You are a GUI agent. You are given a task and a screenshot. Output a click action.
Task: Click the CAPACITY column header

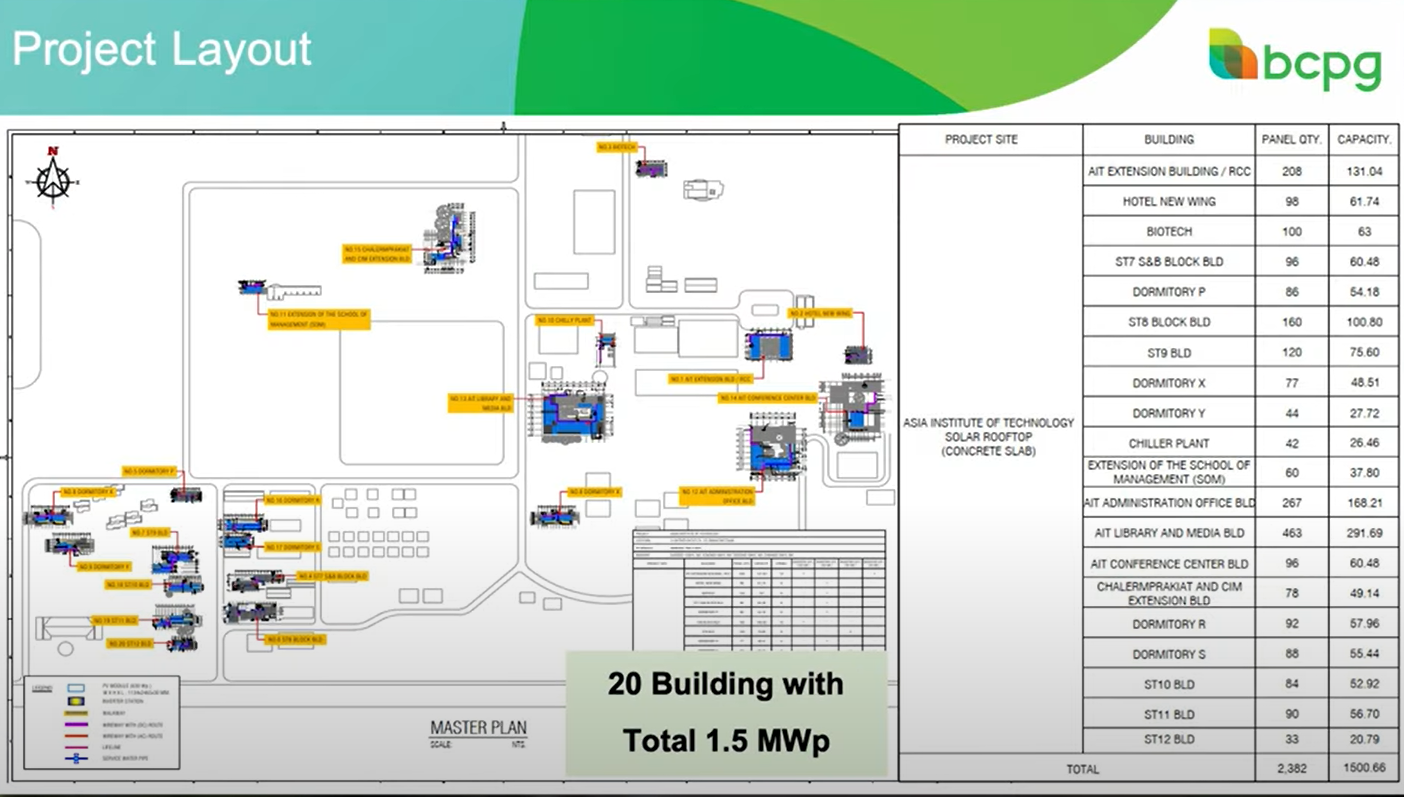coord(1364,140)
